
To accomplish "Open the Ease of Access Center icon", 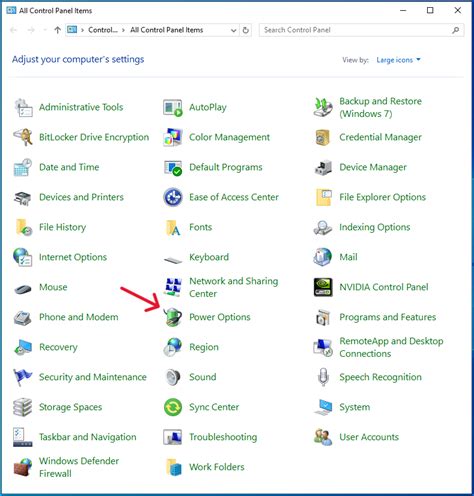I will pos(173,197).
